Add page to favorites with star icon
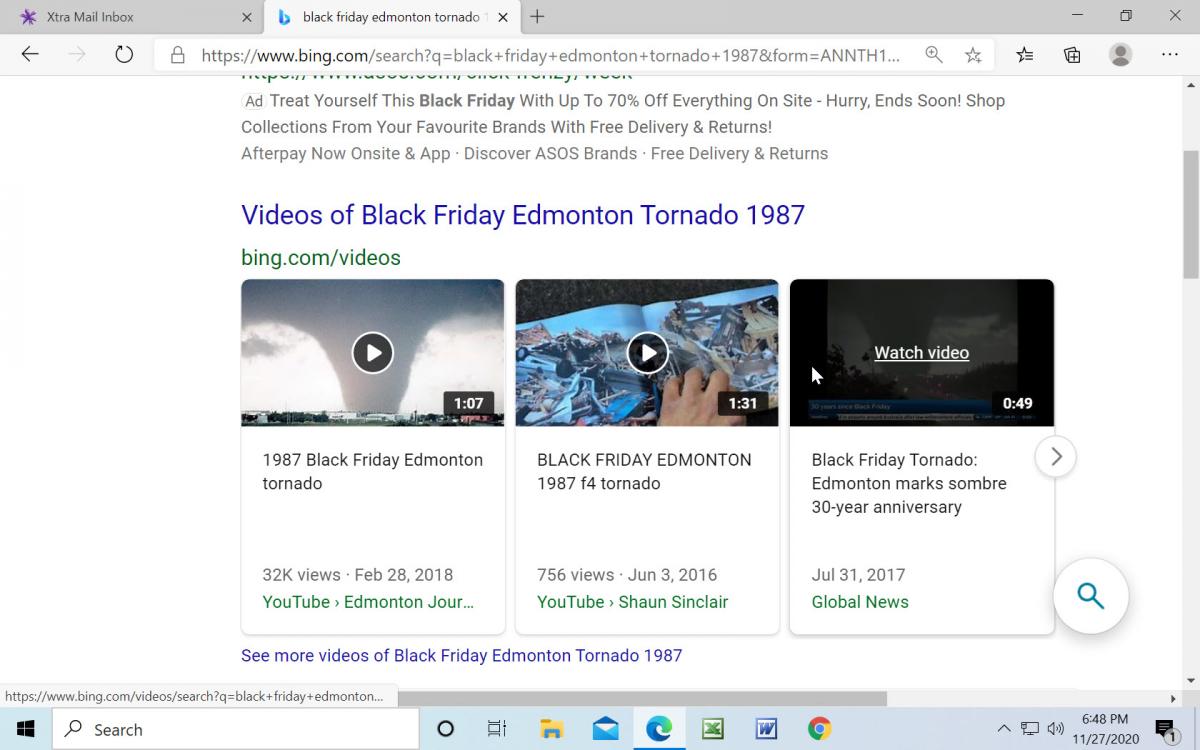The width and height of the screenshot is (1200, 750). (973, 55)
